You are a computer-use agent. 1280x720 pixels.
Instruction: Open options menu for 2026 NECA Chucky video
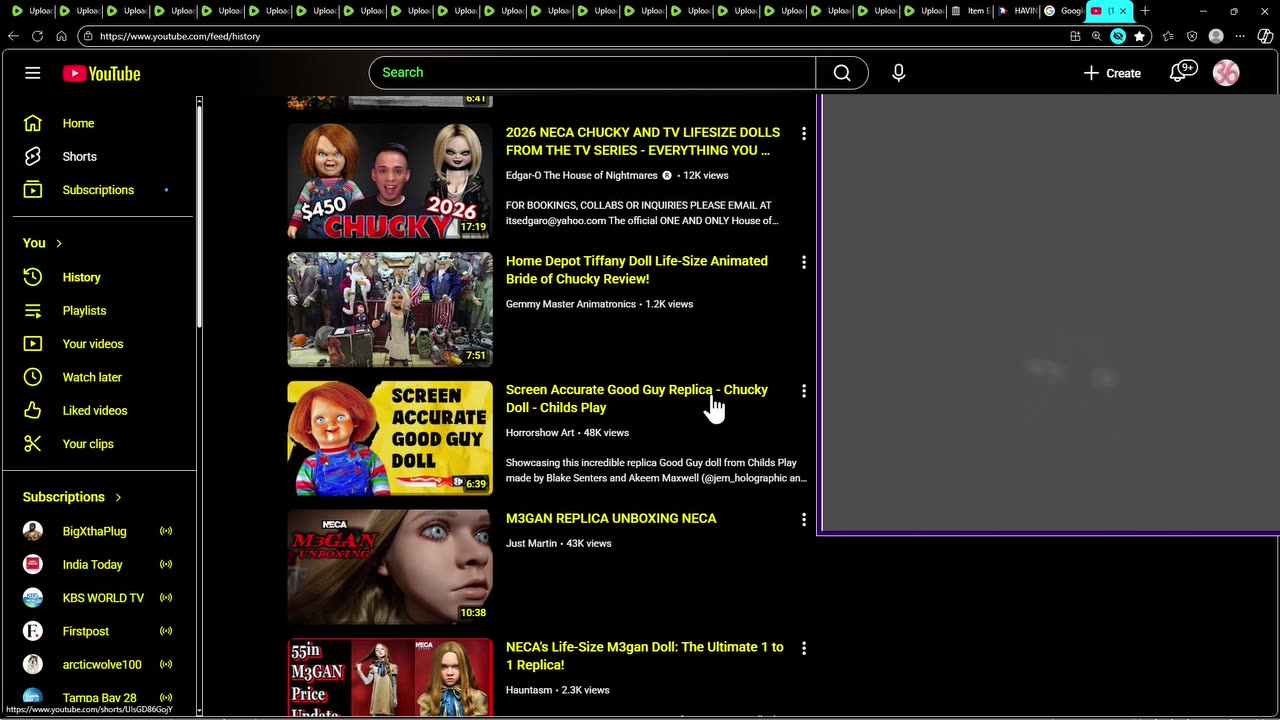point(803,133)
